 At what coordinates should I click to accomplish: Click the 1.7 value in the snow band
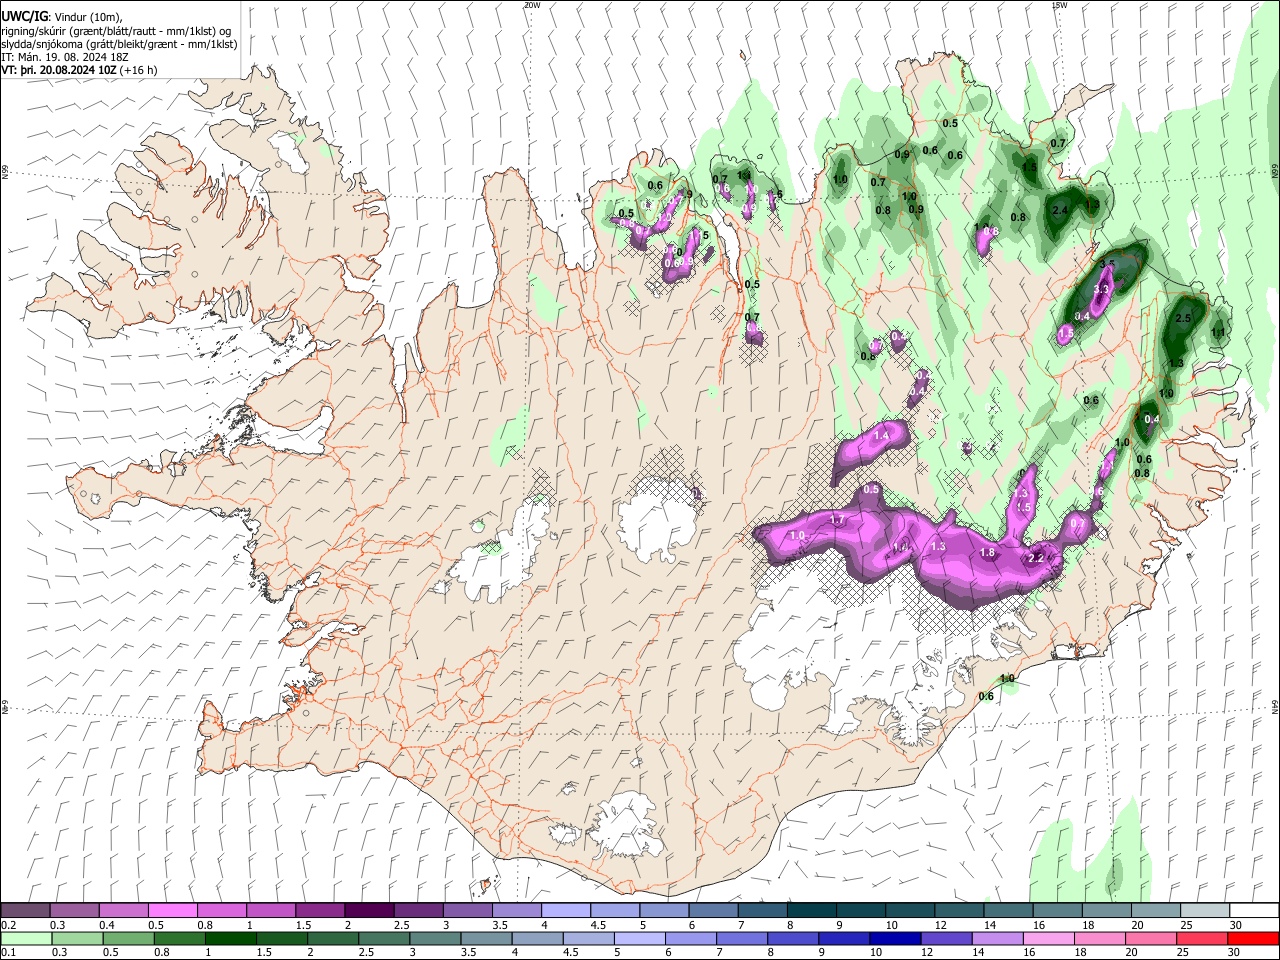(838, 521)
